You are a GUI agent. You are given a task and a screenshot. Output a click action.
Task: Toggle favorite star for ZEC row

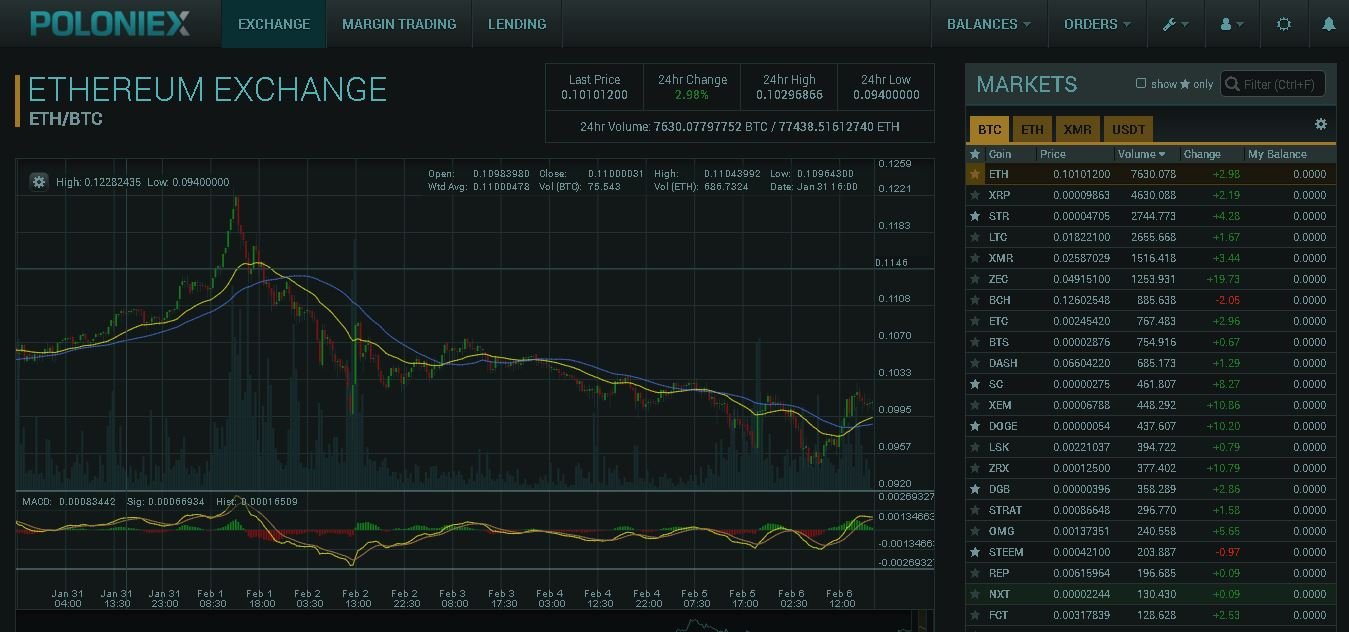click(974, 279)
